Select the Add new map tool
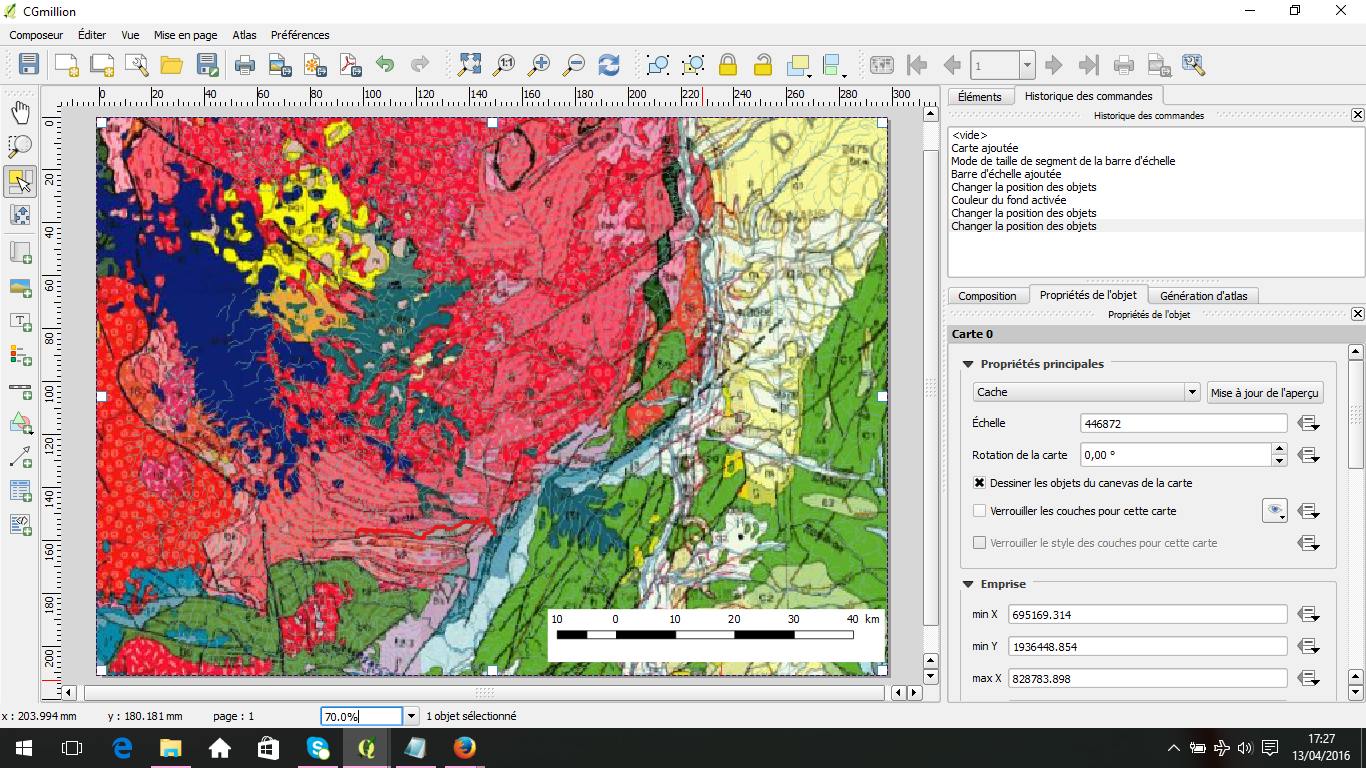 (20, 252)
